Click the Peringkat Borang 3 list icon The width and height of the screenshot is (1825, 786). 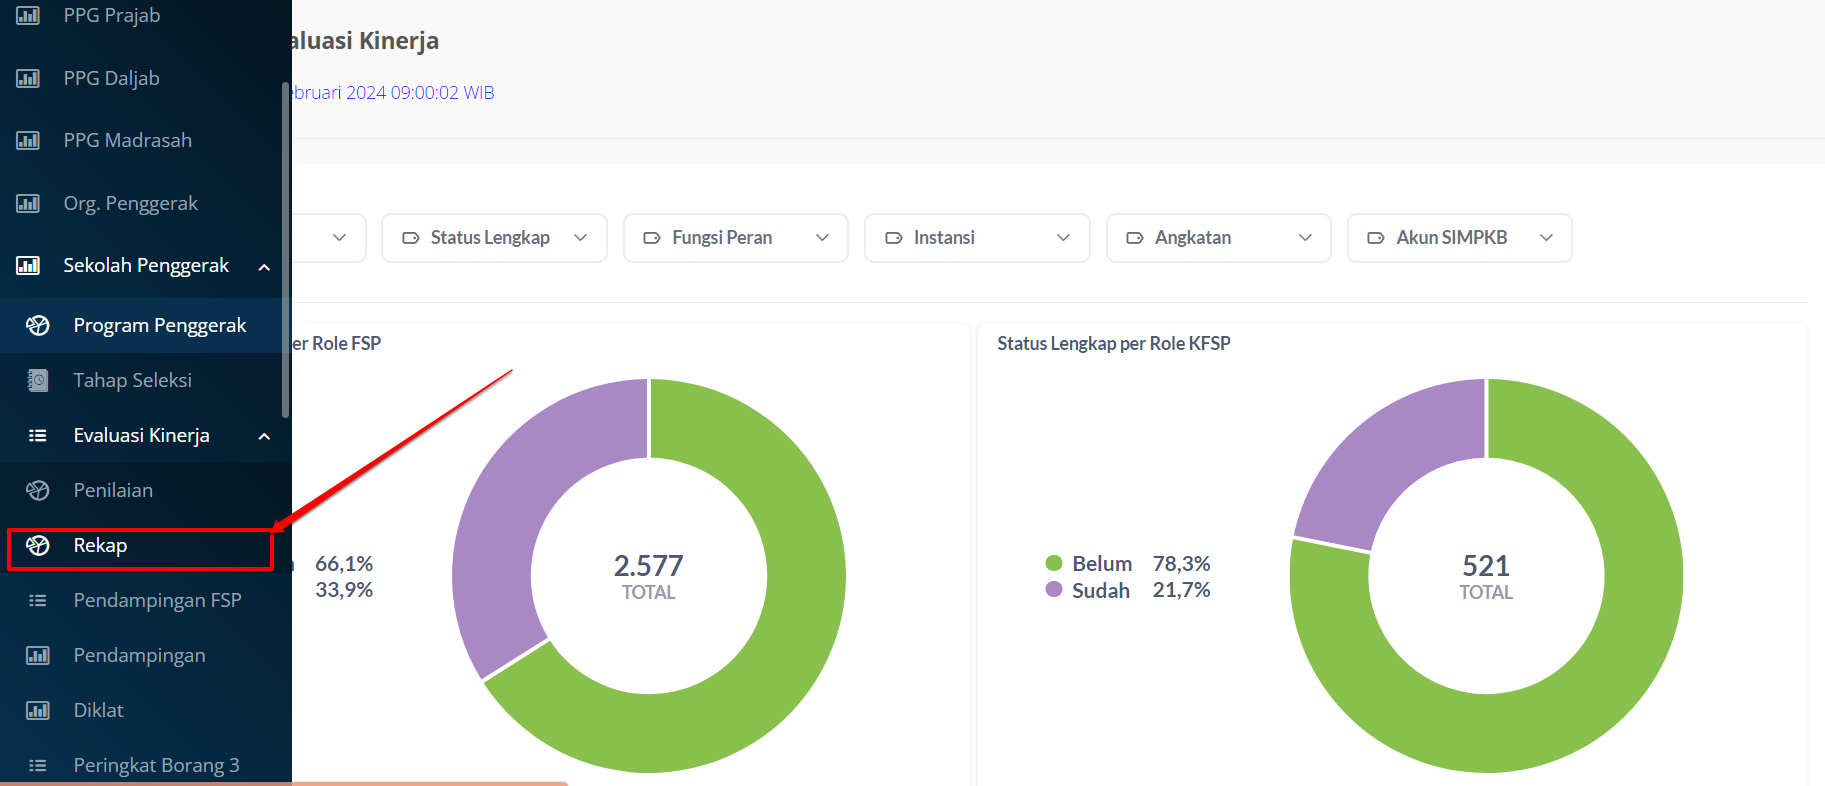point(38,765)
